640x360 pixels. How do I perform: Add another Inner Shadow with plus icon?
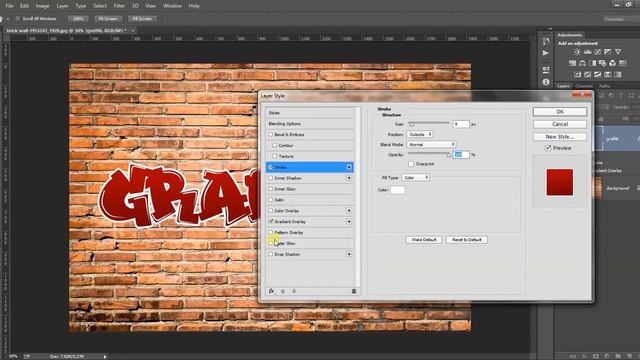point(349,178)
